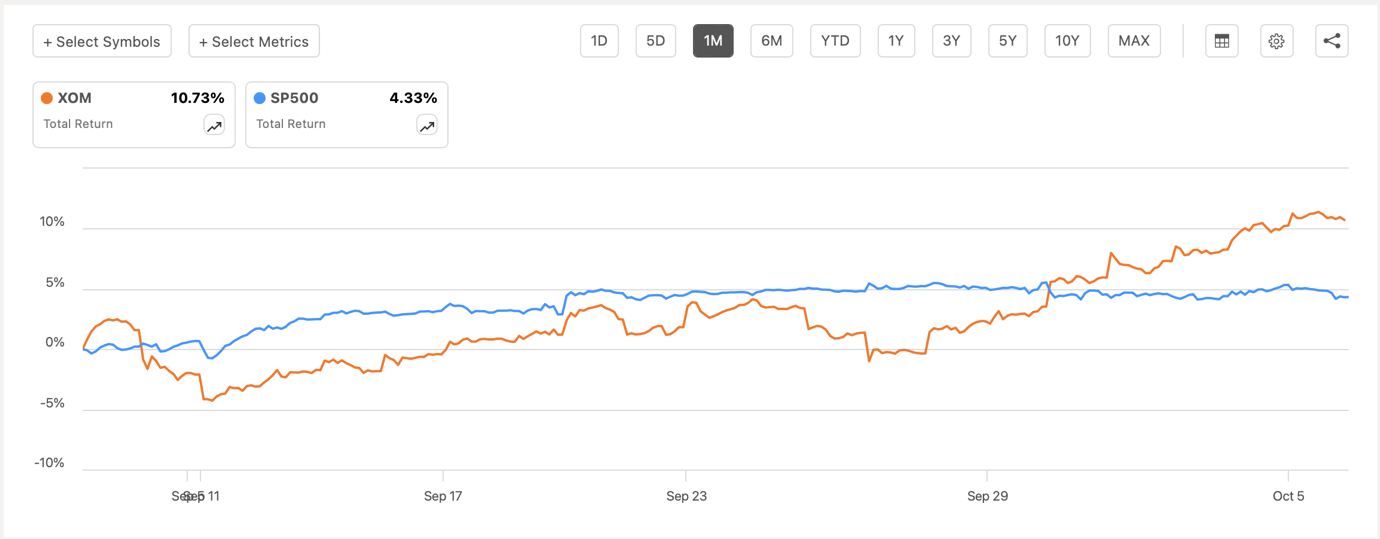Click the blue SP500 color dot
Image resolution: width=1380 pixels, height=539 pixels.
(260, 98)
